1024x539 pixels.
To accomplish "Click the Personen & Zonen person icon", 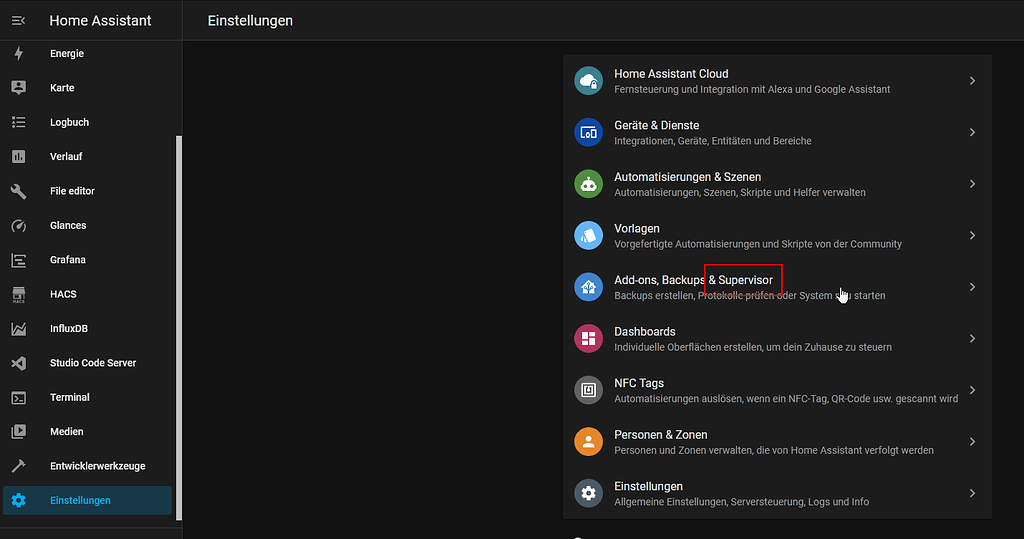I will pyautogui.click(x=588, y=442).
